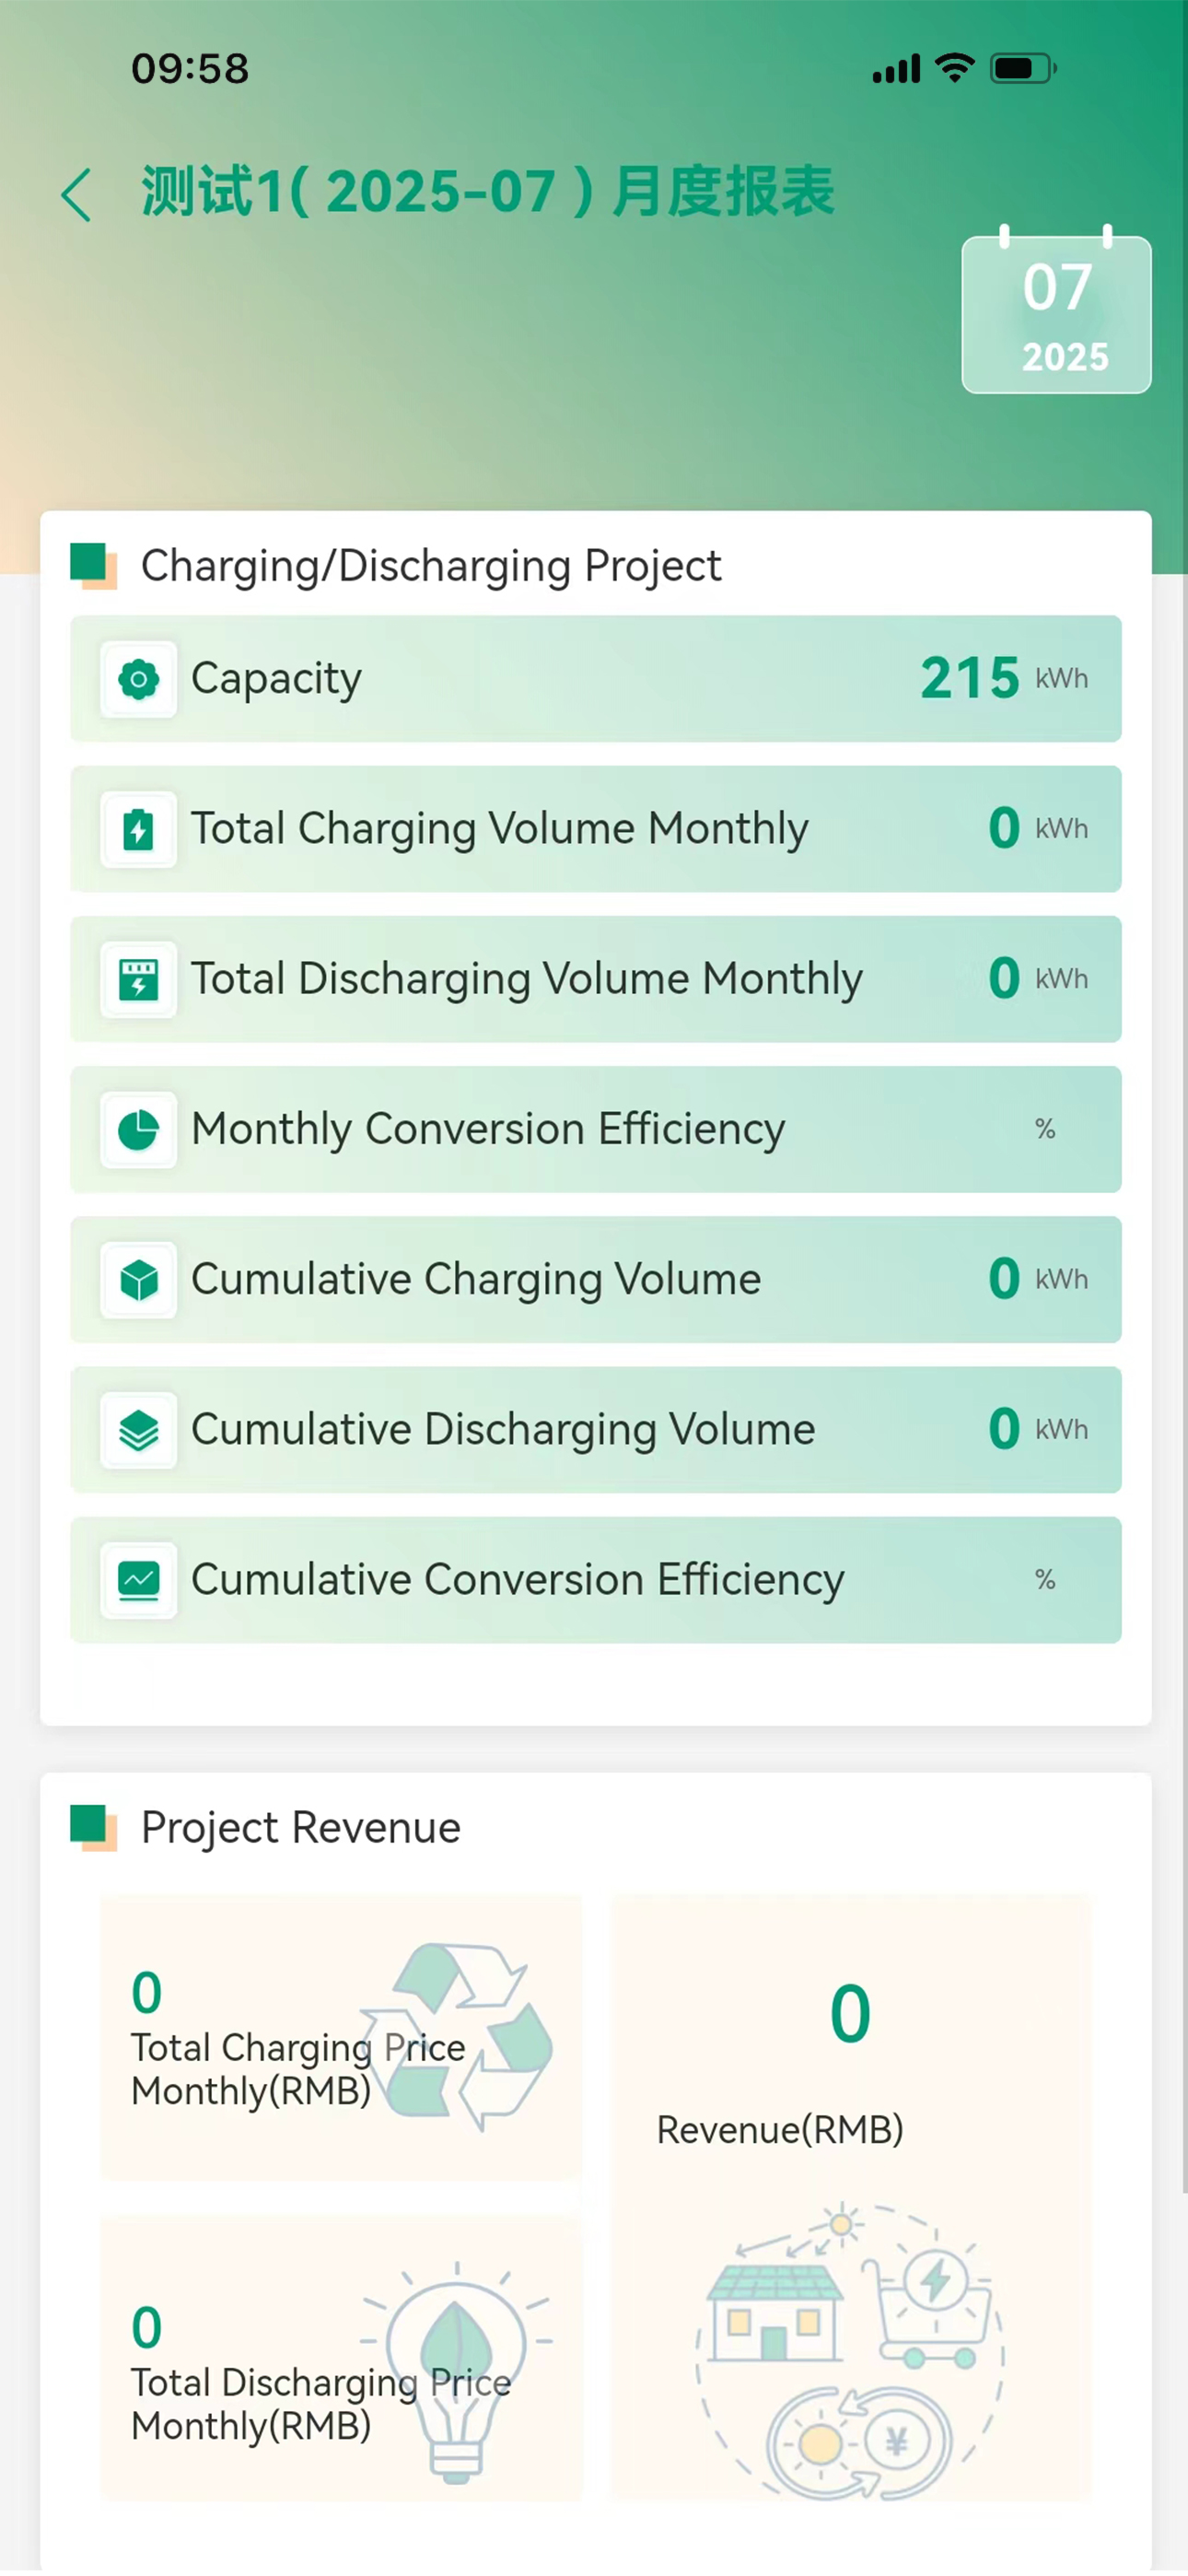Tap the Total Discharging Volume icon
Screen dimensions: 1188x2576
tap(139, 979)
